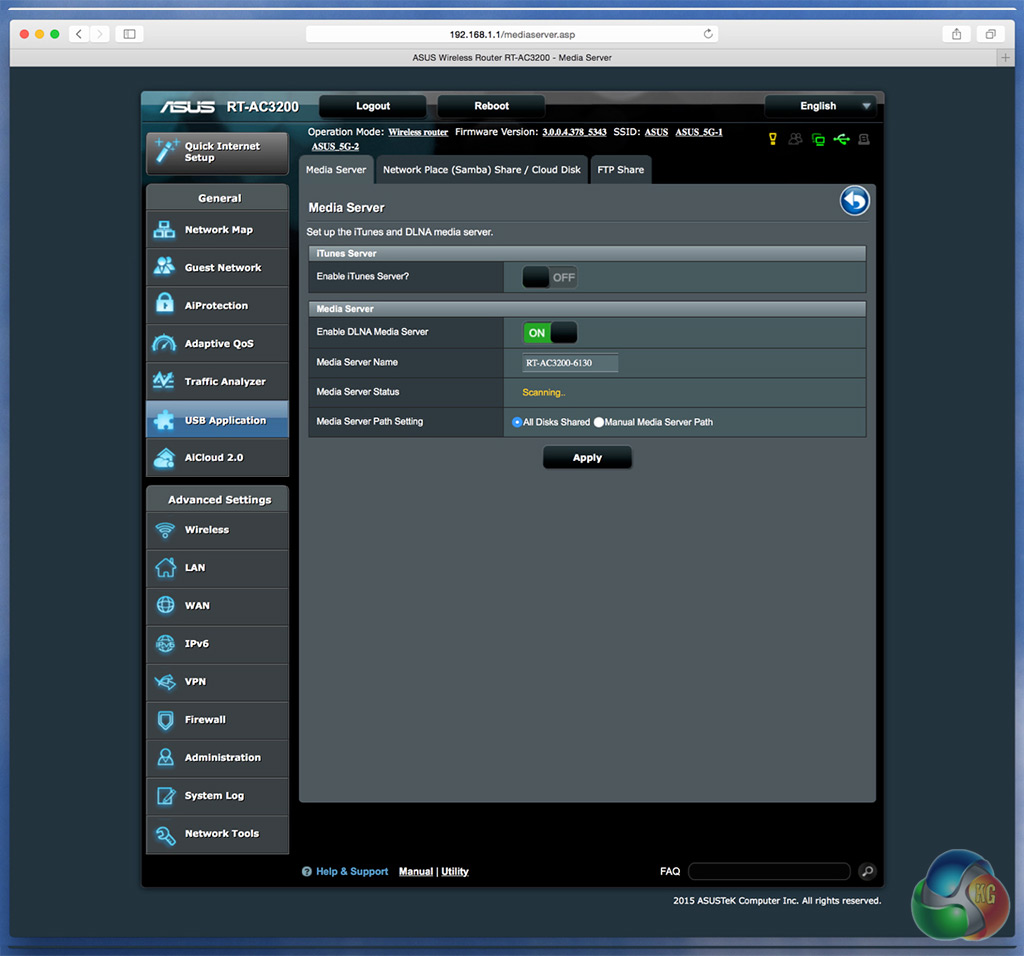Click the yellow internet status icon

[x=773, y=139]
